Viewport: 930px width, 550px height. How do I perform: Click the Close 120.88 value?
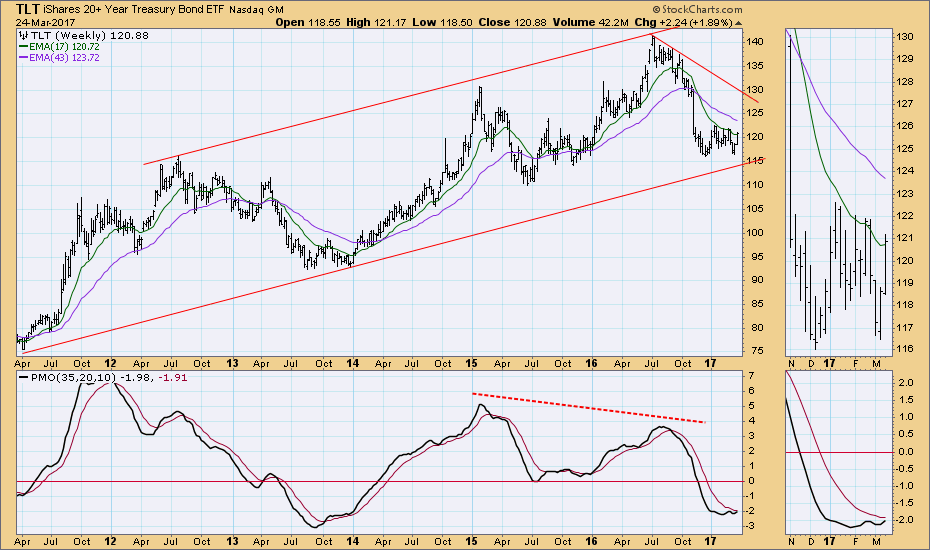[512, 22]
